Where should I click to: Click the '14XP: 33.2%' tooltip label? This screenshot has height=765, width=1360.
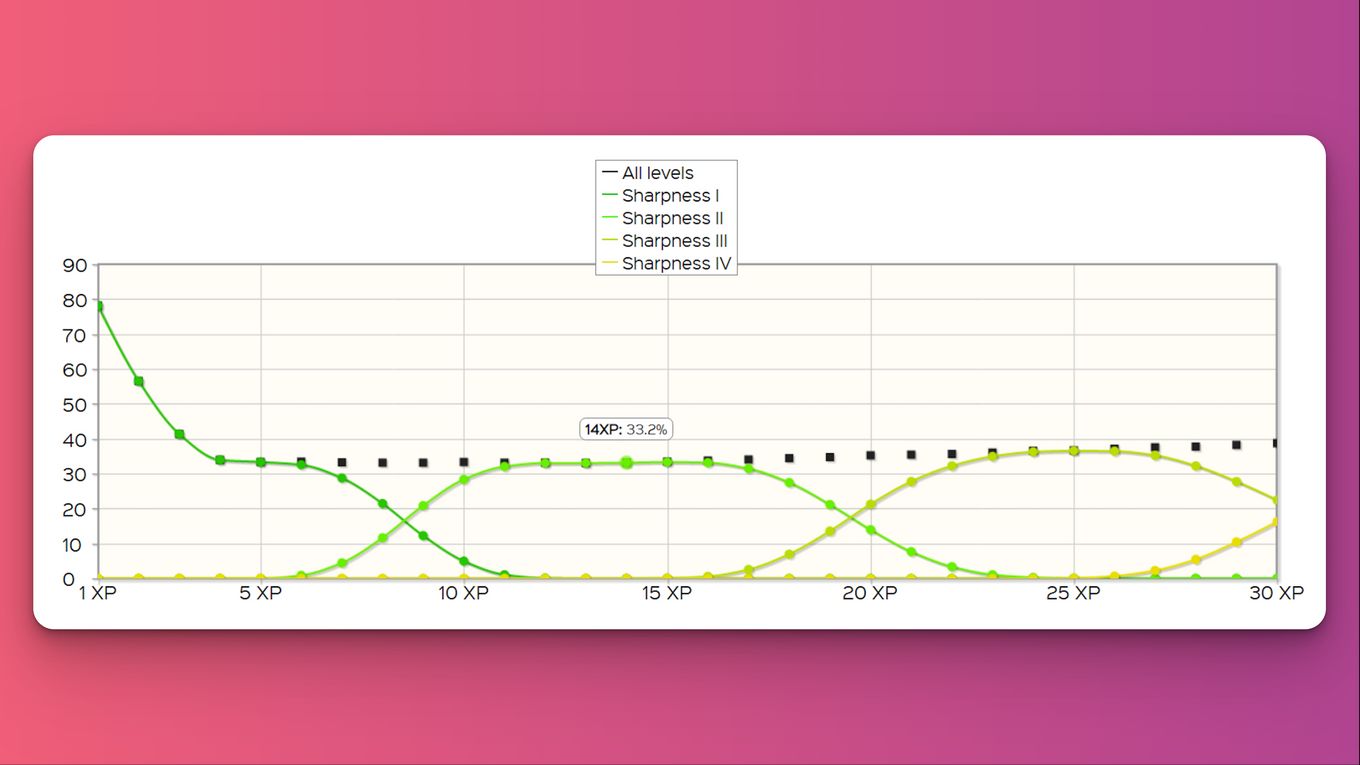point(626,429)
